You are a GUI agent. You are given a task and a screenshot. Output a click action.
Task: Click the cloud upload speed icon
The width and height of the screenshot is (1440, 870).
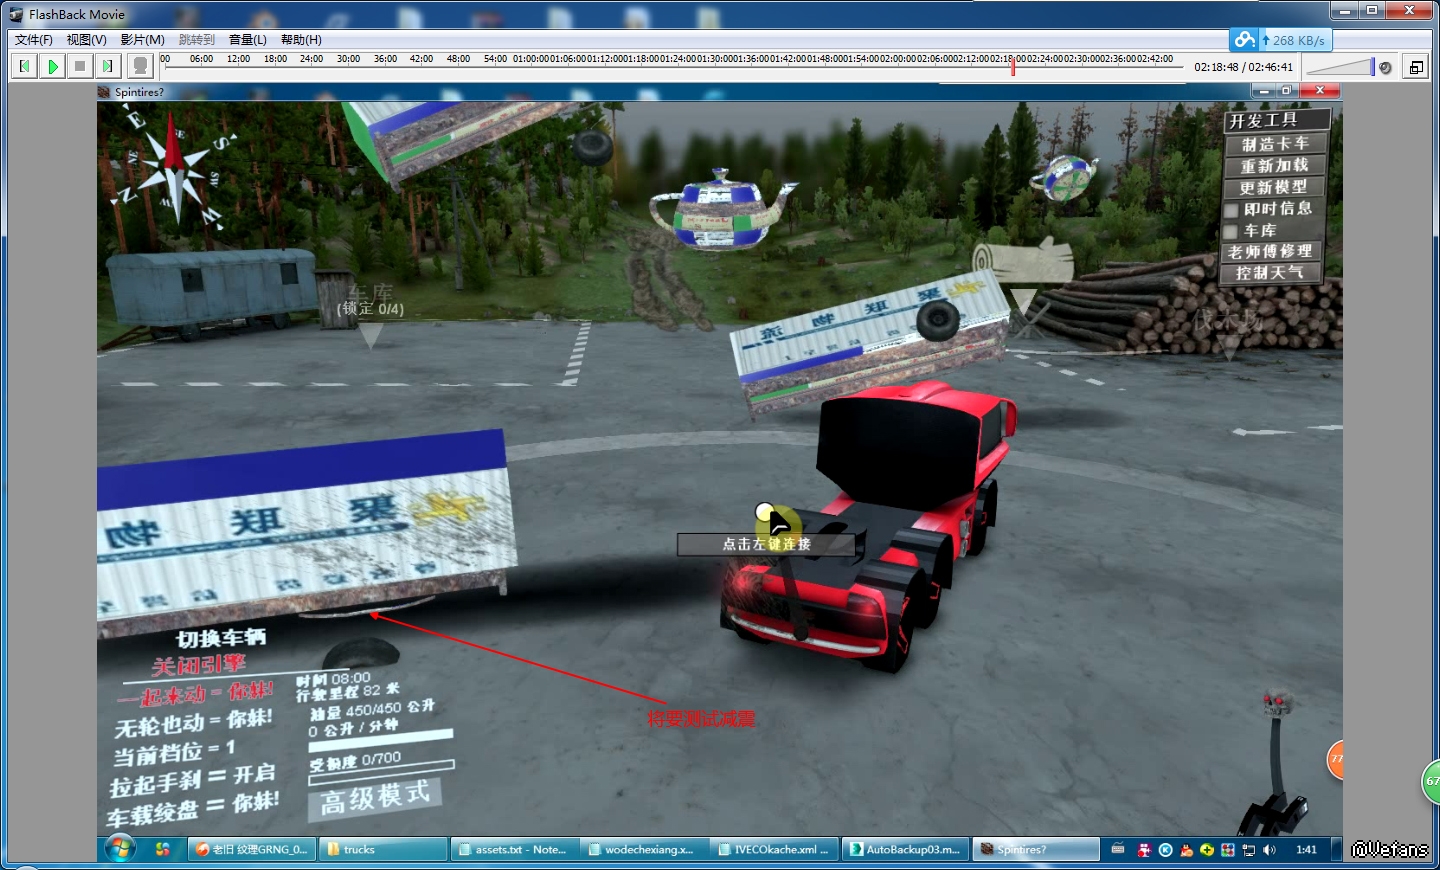click(x=1244, y=40)
